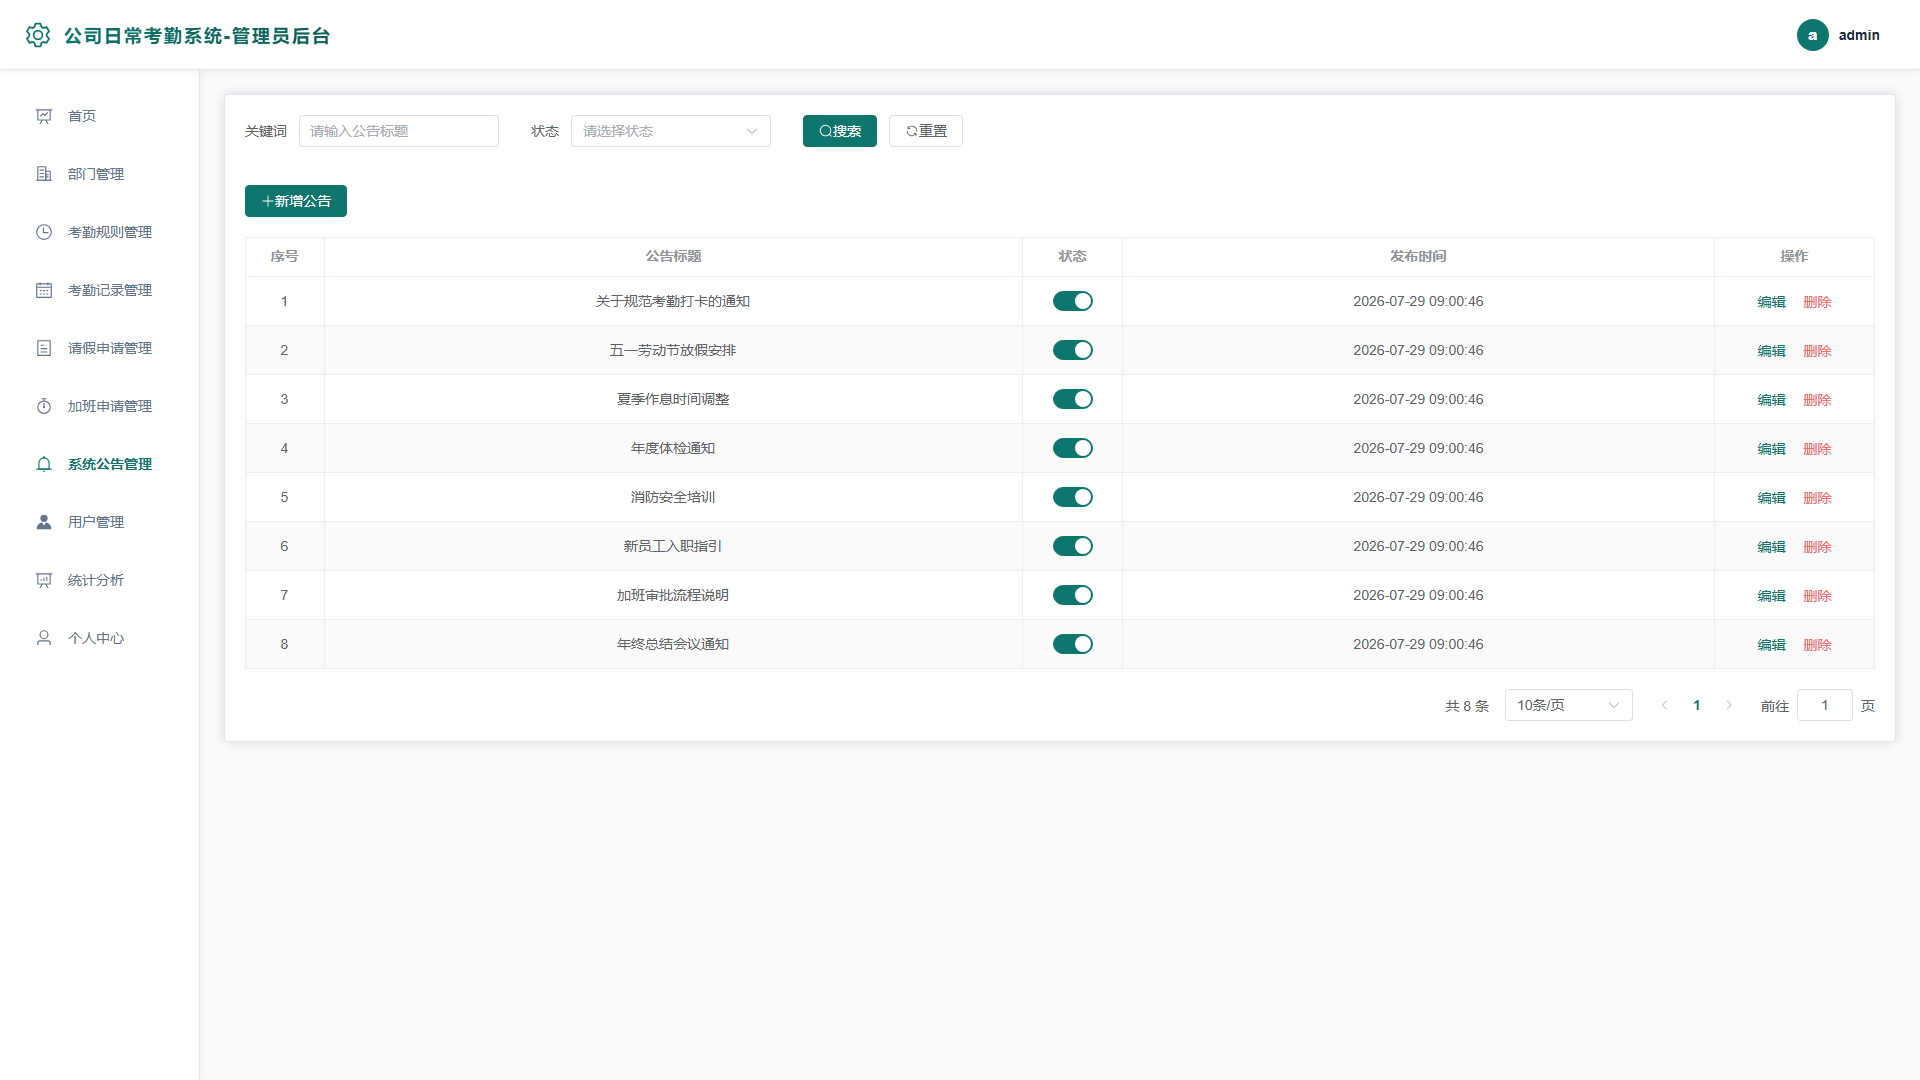Screen dimensions: 1920x1080
Task: Toggle status switch for 关于规范考勤打卡的通知
Action: point(1072,301)
